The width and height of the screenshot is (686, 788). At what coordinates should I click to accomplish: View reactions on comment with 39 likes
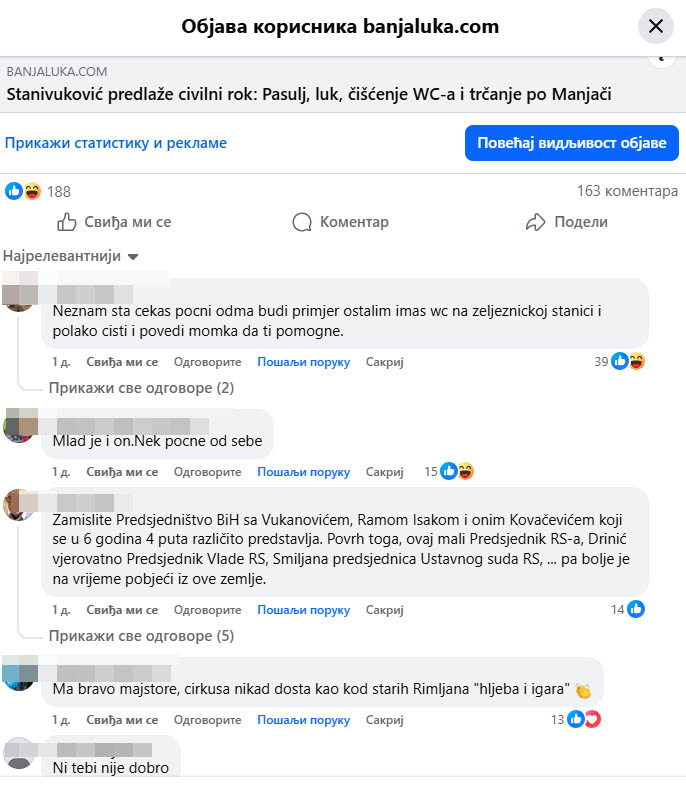(x=628, y=361)
